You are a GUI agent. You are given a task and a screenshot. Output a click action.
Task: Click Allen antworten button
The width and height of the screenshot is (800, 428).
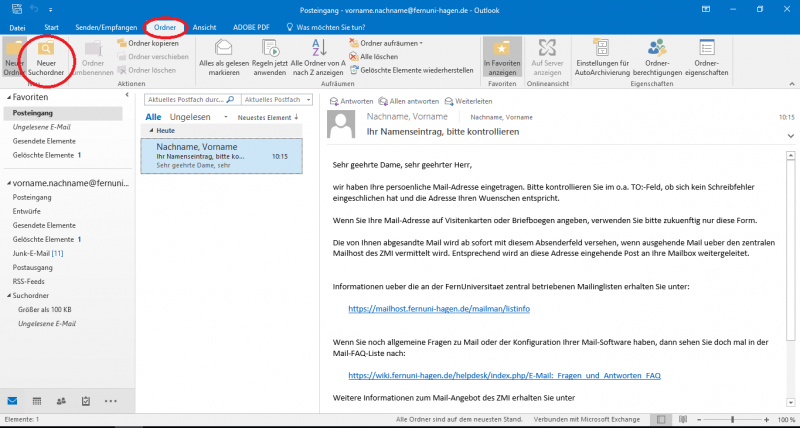coord(408,101)
